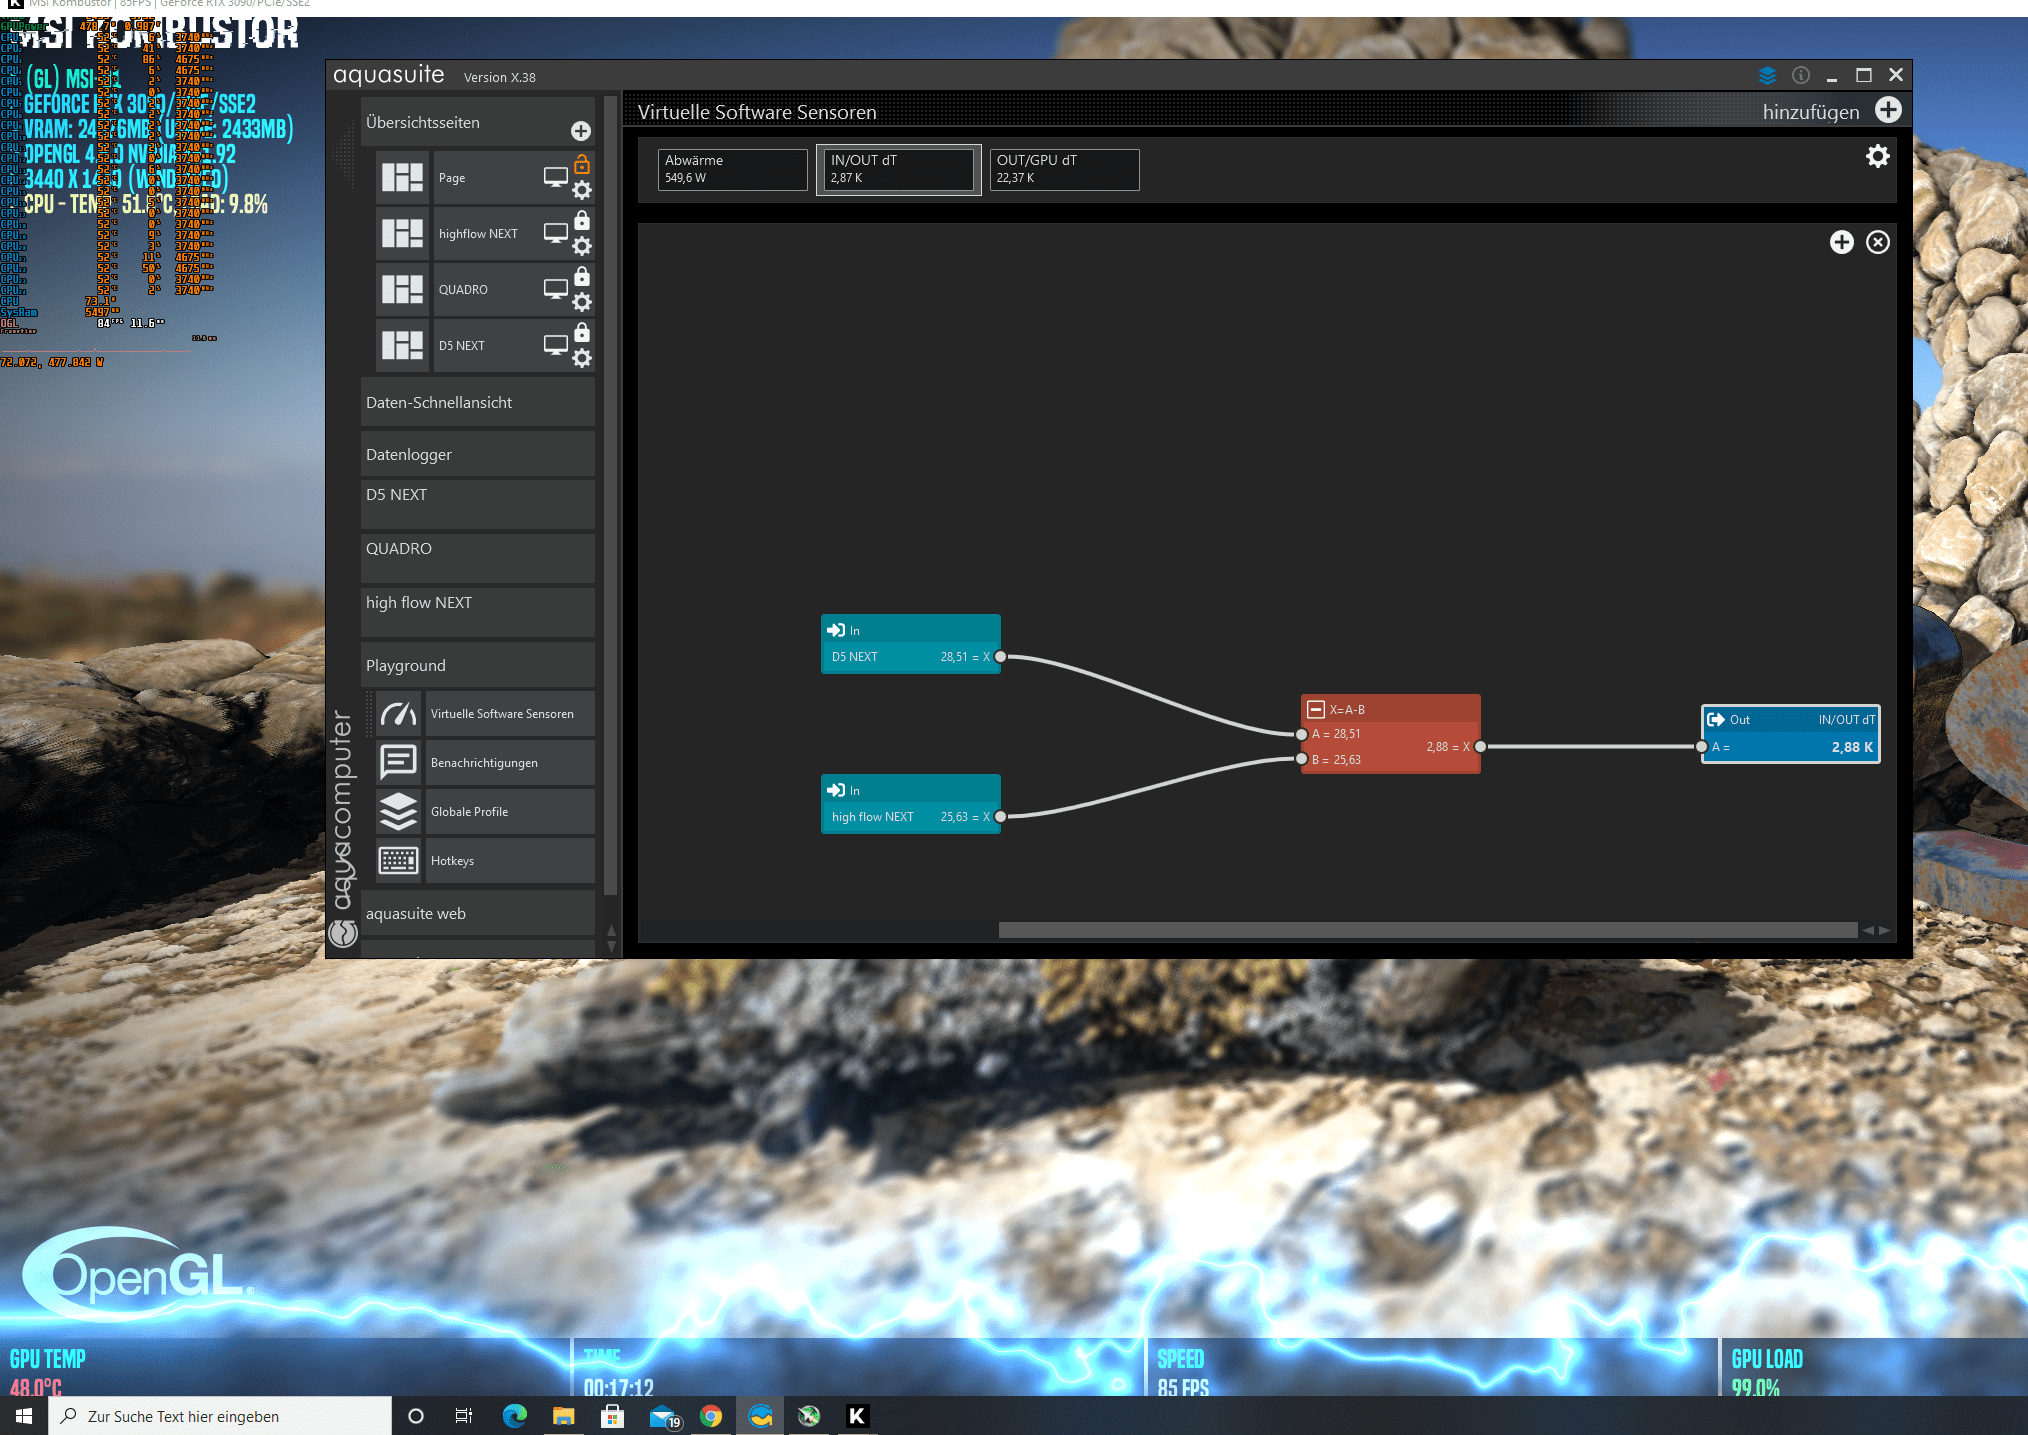Expand the QUADRO device section
Viewport: 2028px width, 1435px height.
point(477,558)
